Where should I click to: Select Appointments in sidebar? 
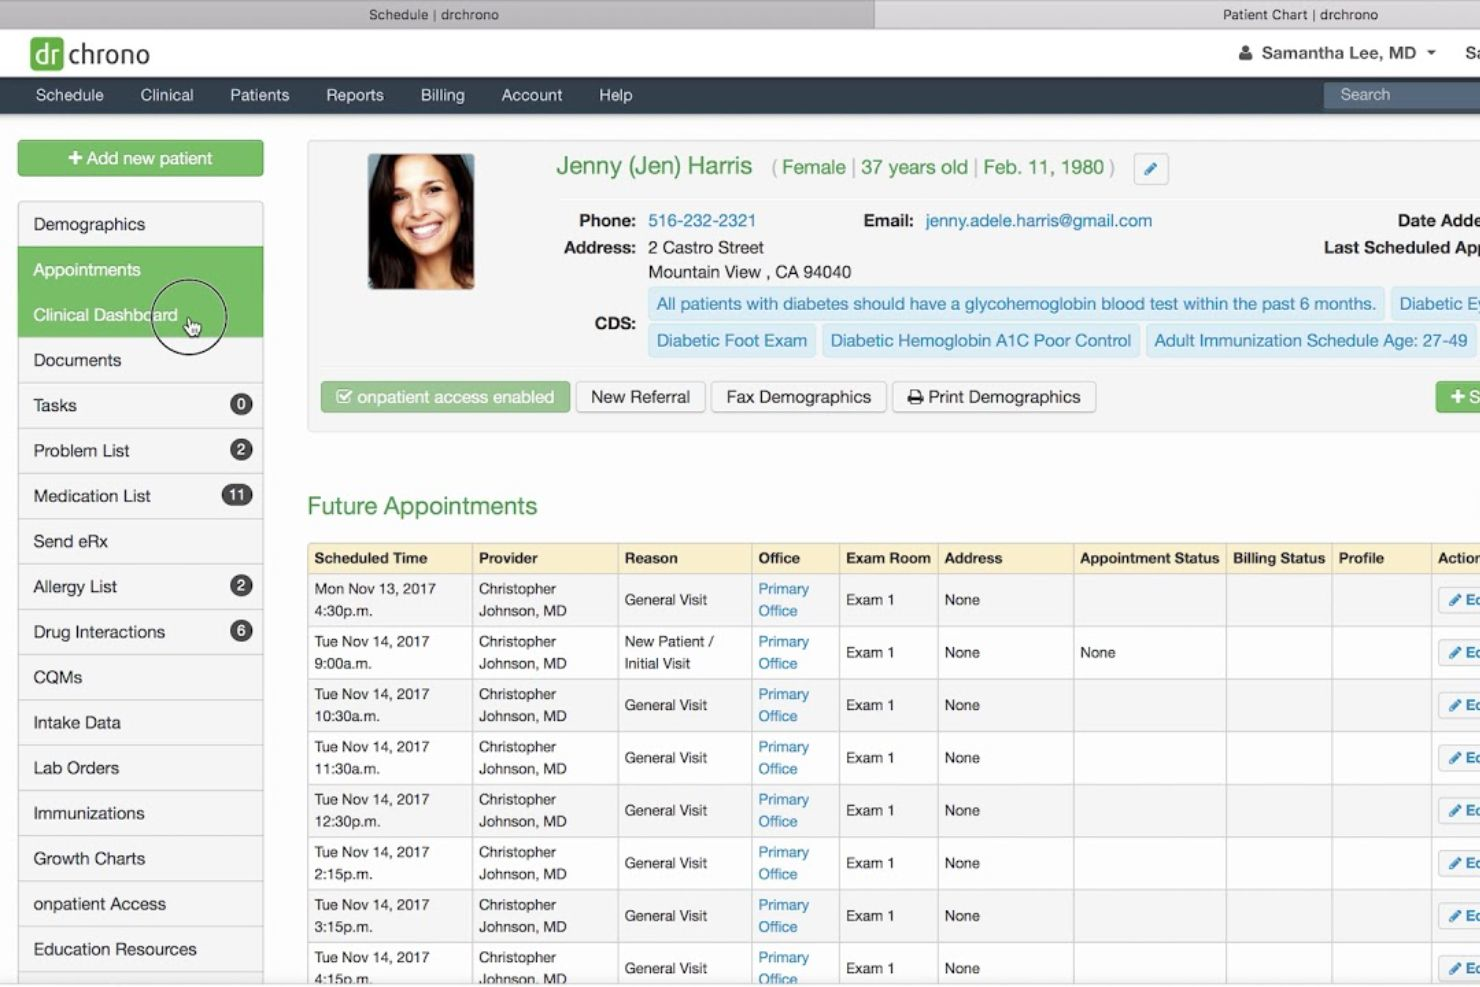coord(140,270)
